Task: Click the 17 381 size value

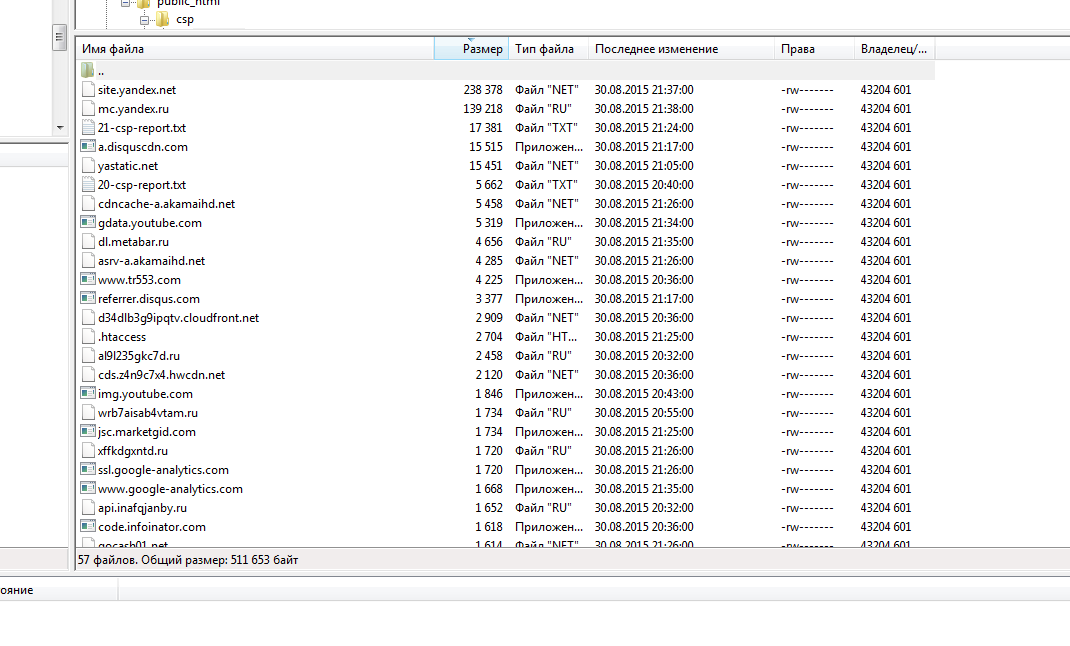Action: pos(485,128)
